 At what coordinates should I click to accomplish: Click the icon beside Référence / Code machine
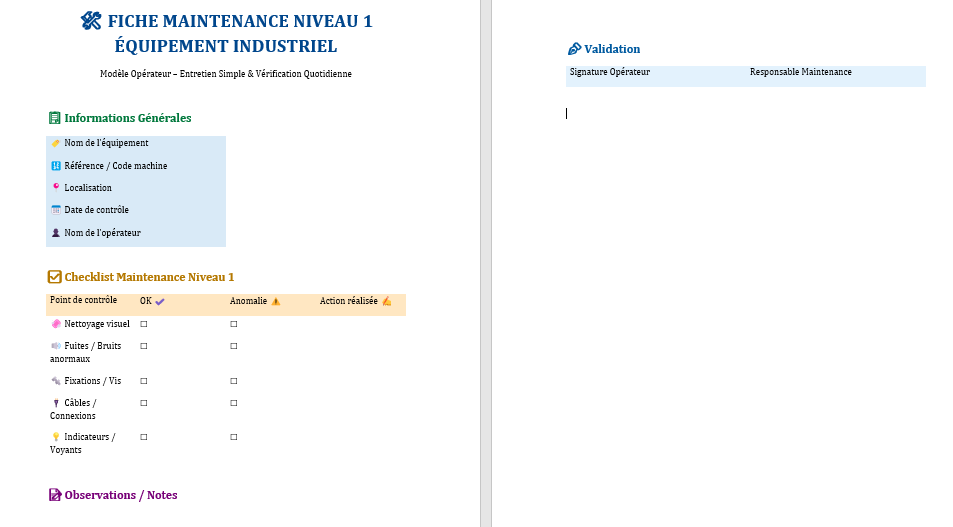click(56, 166)
